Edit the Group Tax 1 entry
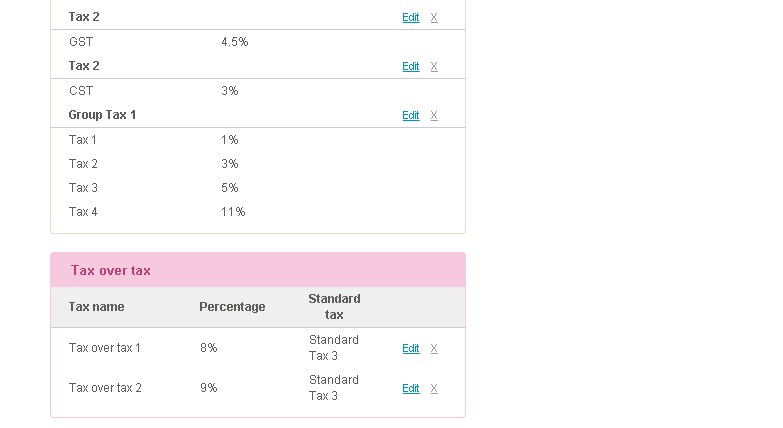 click(410, 115)
